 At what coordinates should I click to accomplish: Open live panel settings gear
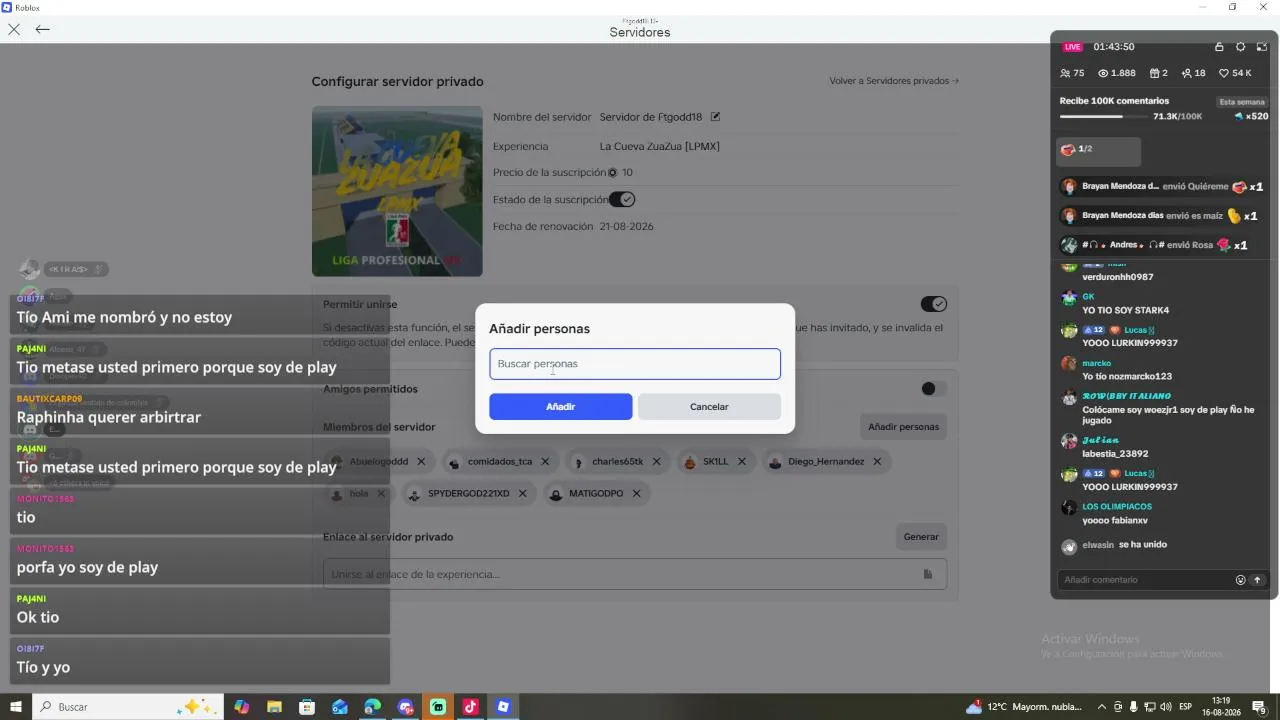pos(1241,47)
